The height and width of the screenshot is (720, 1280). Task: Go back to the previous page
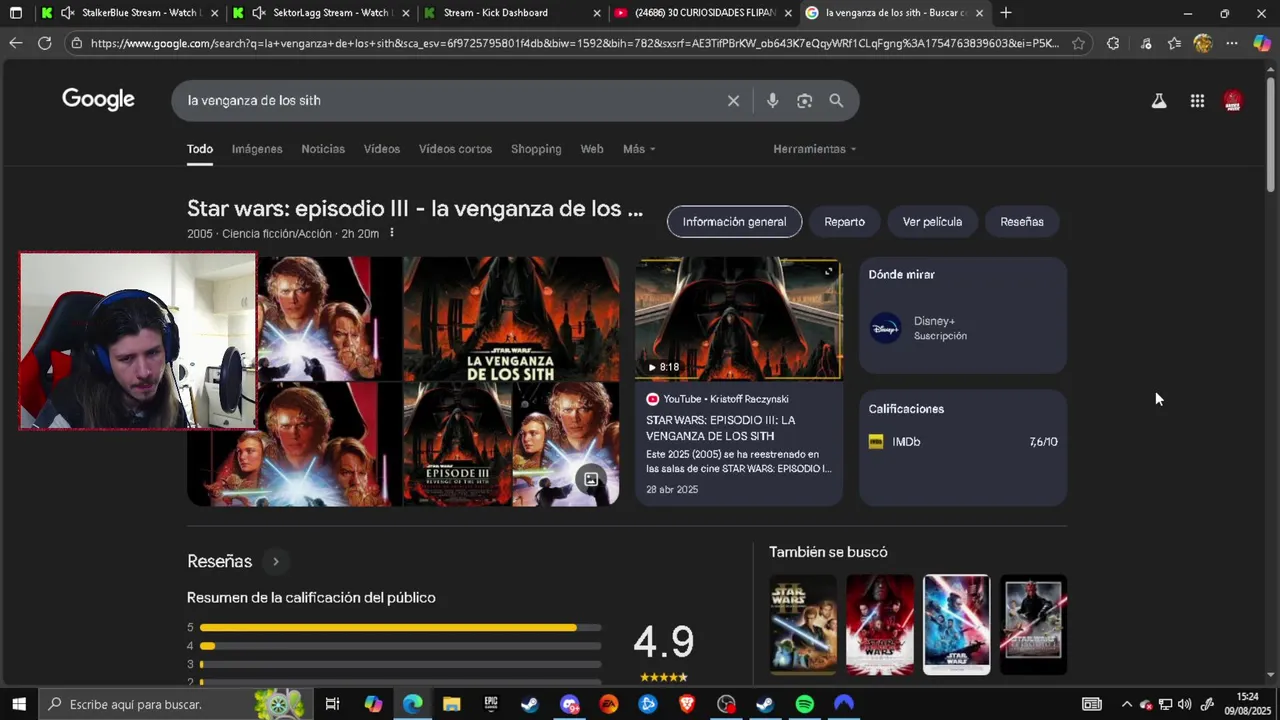pos(15,43)
